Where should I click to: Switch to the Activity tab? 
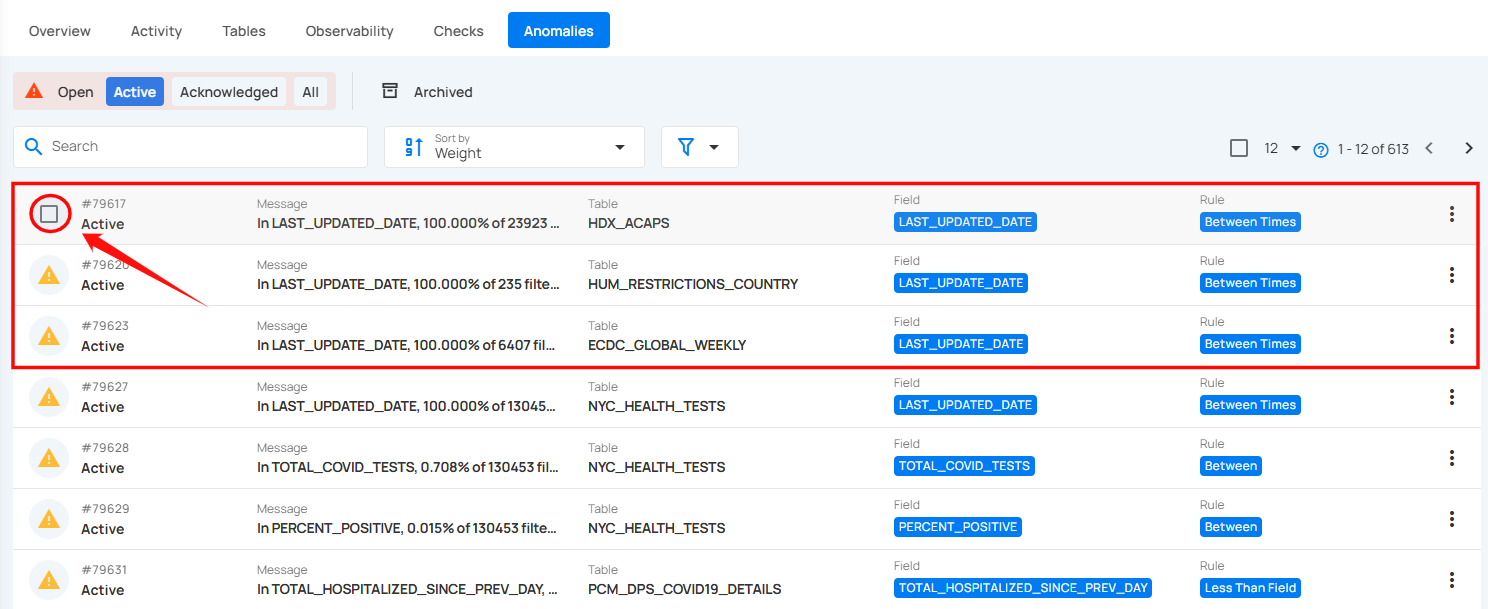click(156, 31)
